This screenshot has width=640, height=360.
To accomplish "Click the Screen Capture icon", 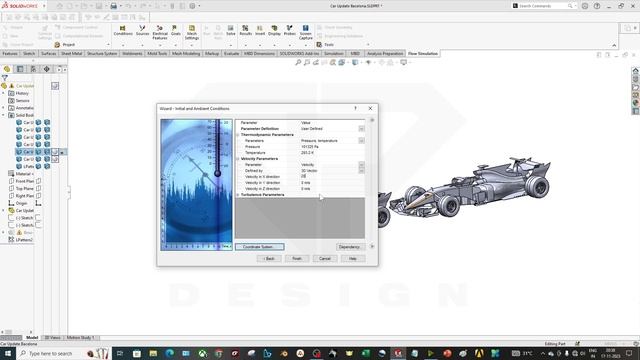I will 305,32.
